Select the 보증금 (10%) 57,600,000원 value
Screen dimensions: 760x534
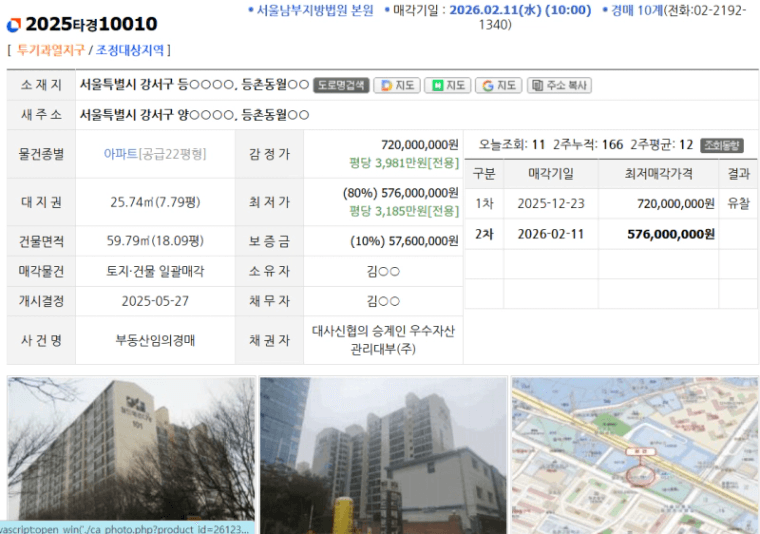(x=404, y=241)
